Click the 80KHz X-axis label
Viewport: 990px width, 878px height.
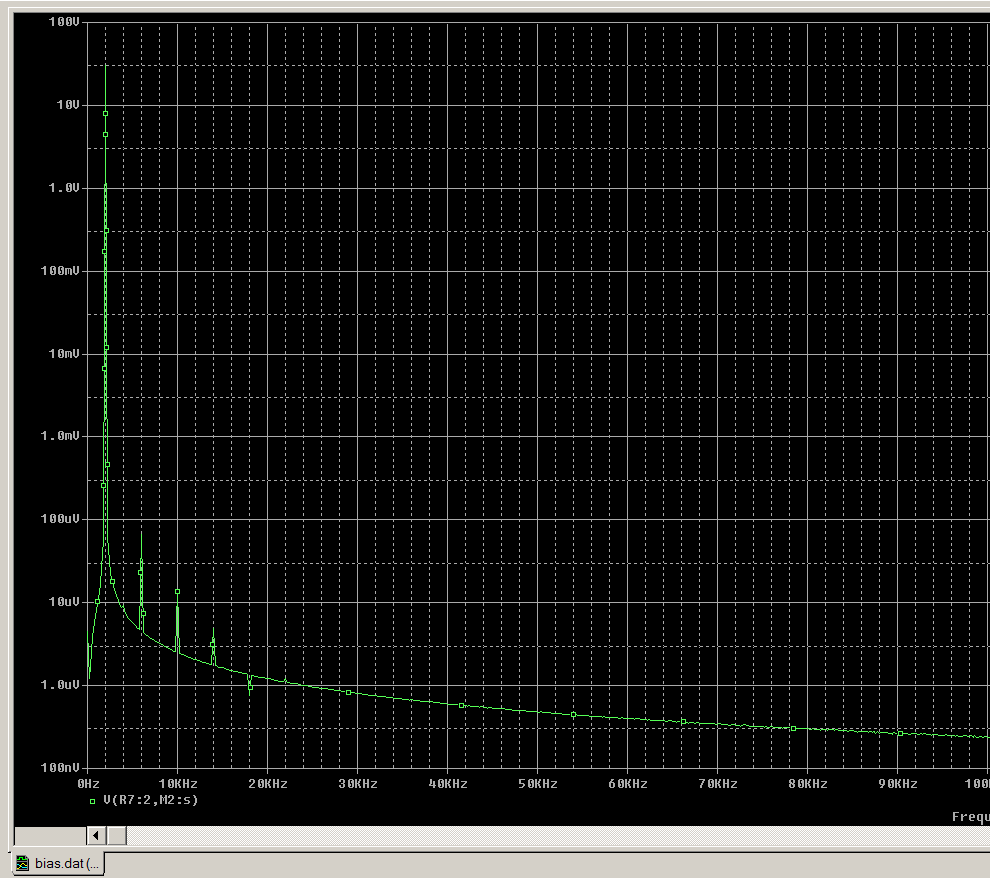pyautogui.click(x=808, y=784)
